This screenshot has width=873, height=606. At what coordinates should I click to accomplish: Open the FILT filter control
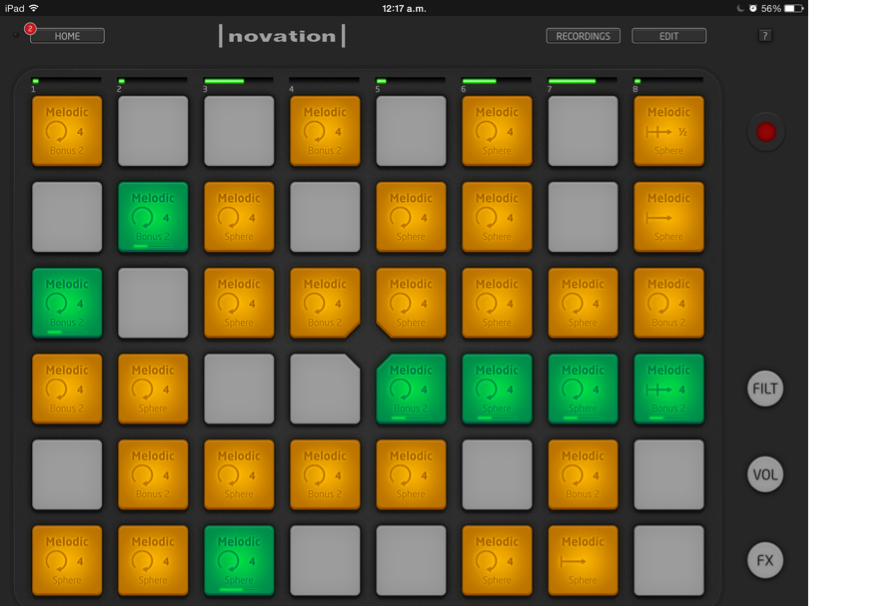[765, 388]
